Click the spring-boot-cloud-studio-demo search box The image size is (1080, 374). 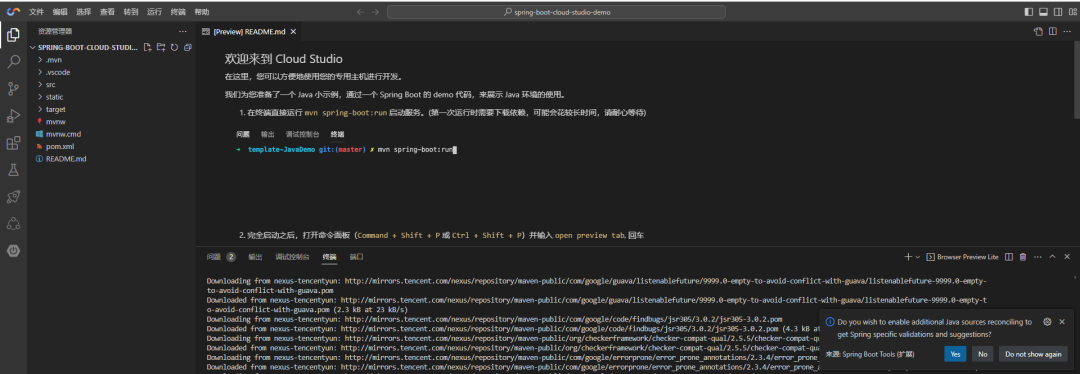[x=556, y=12]
